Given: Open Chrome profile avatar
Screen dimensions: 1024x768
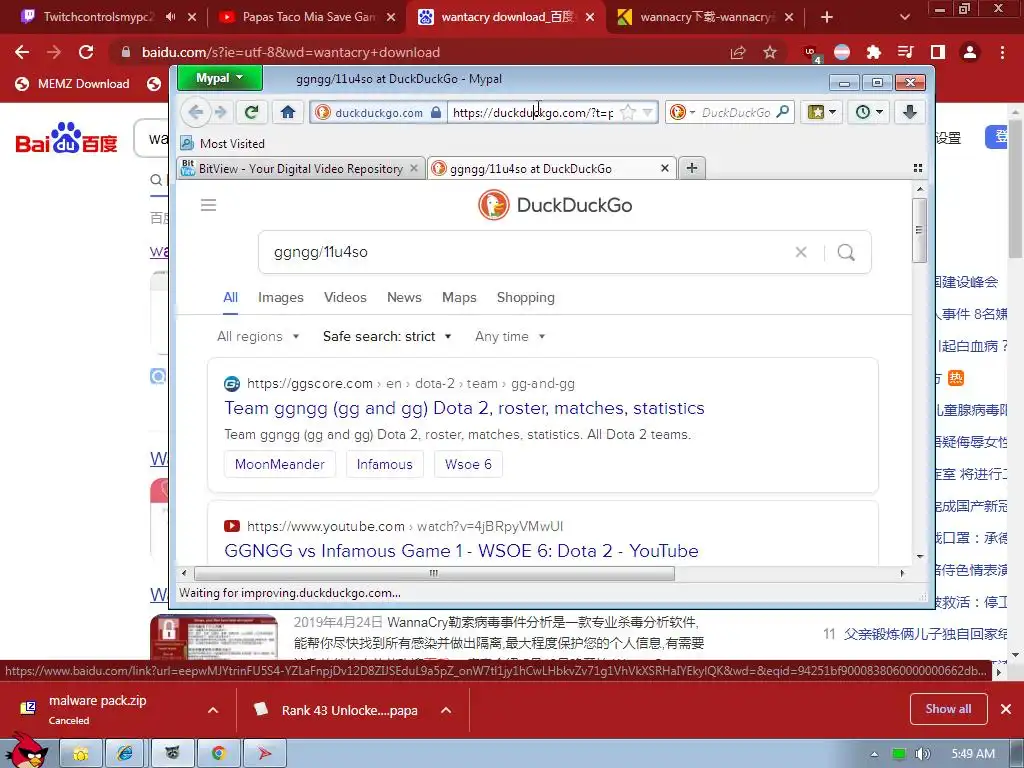Looking at the screenshot, I should [x=970, y=52].
